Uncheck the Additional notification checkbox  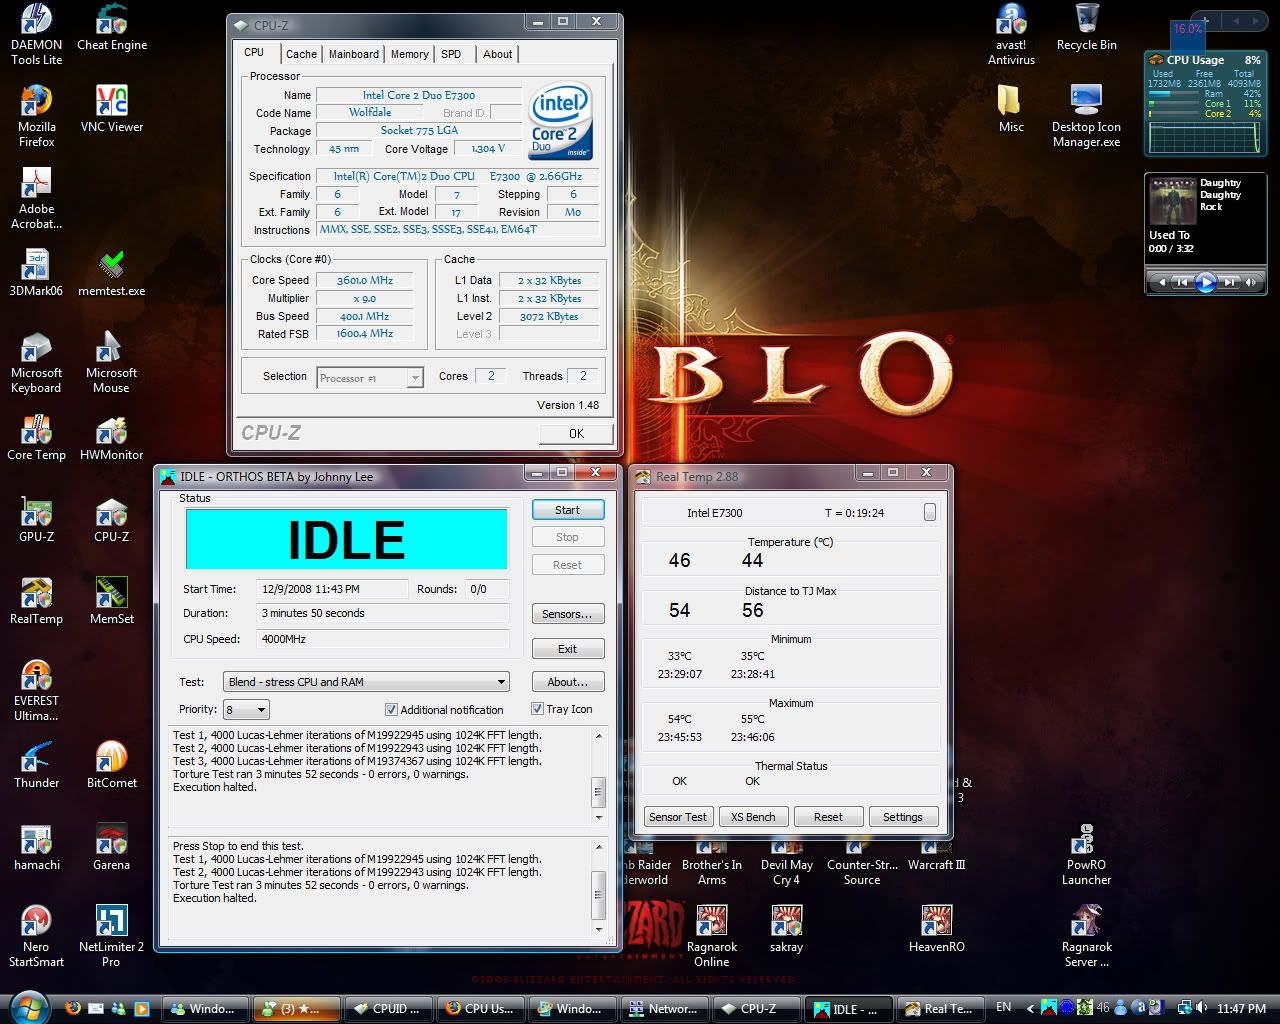click(x=391, y=710)
